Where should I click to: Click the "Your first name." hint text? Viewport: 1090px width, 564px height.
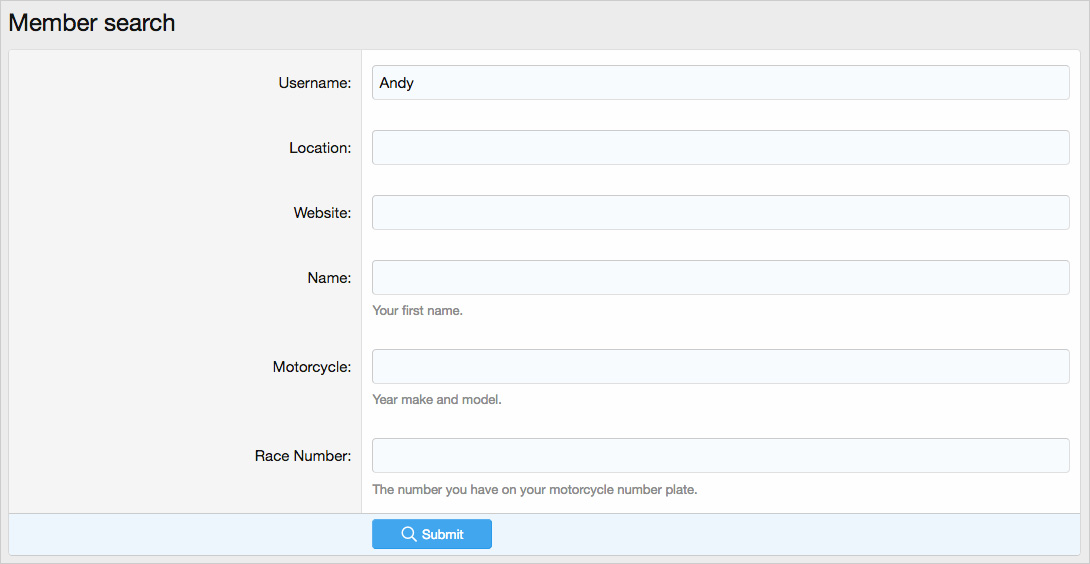tap(417, 311)
